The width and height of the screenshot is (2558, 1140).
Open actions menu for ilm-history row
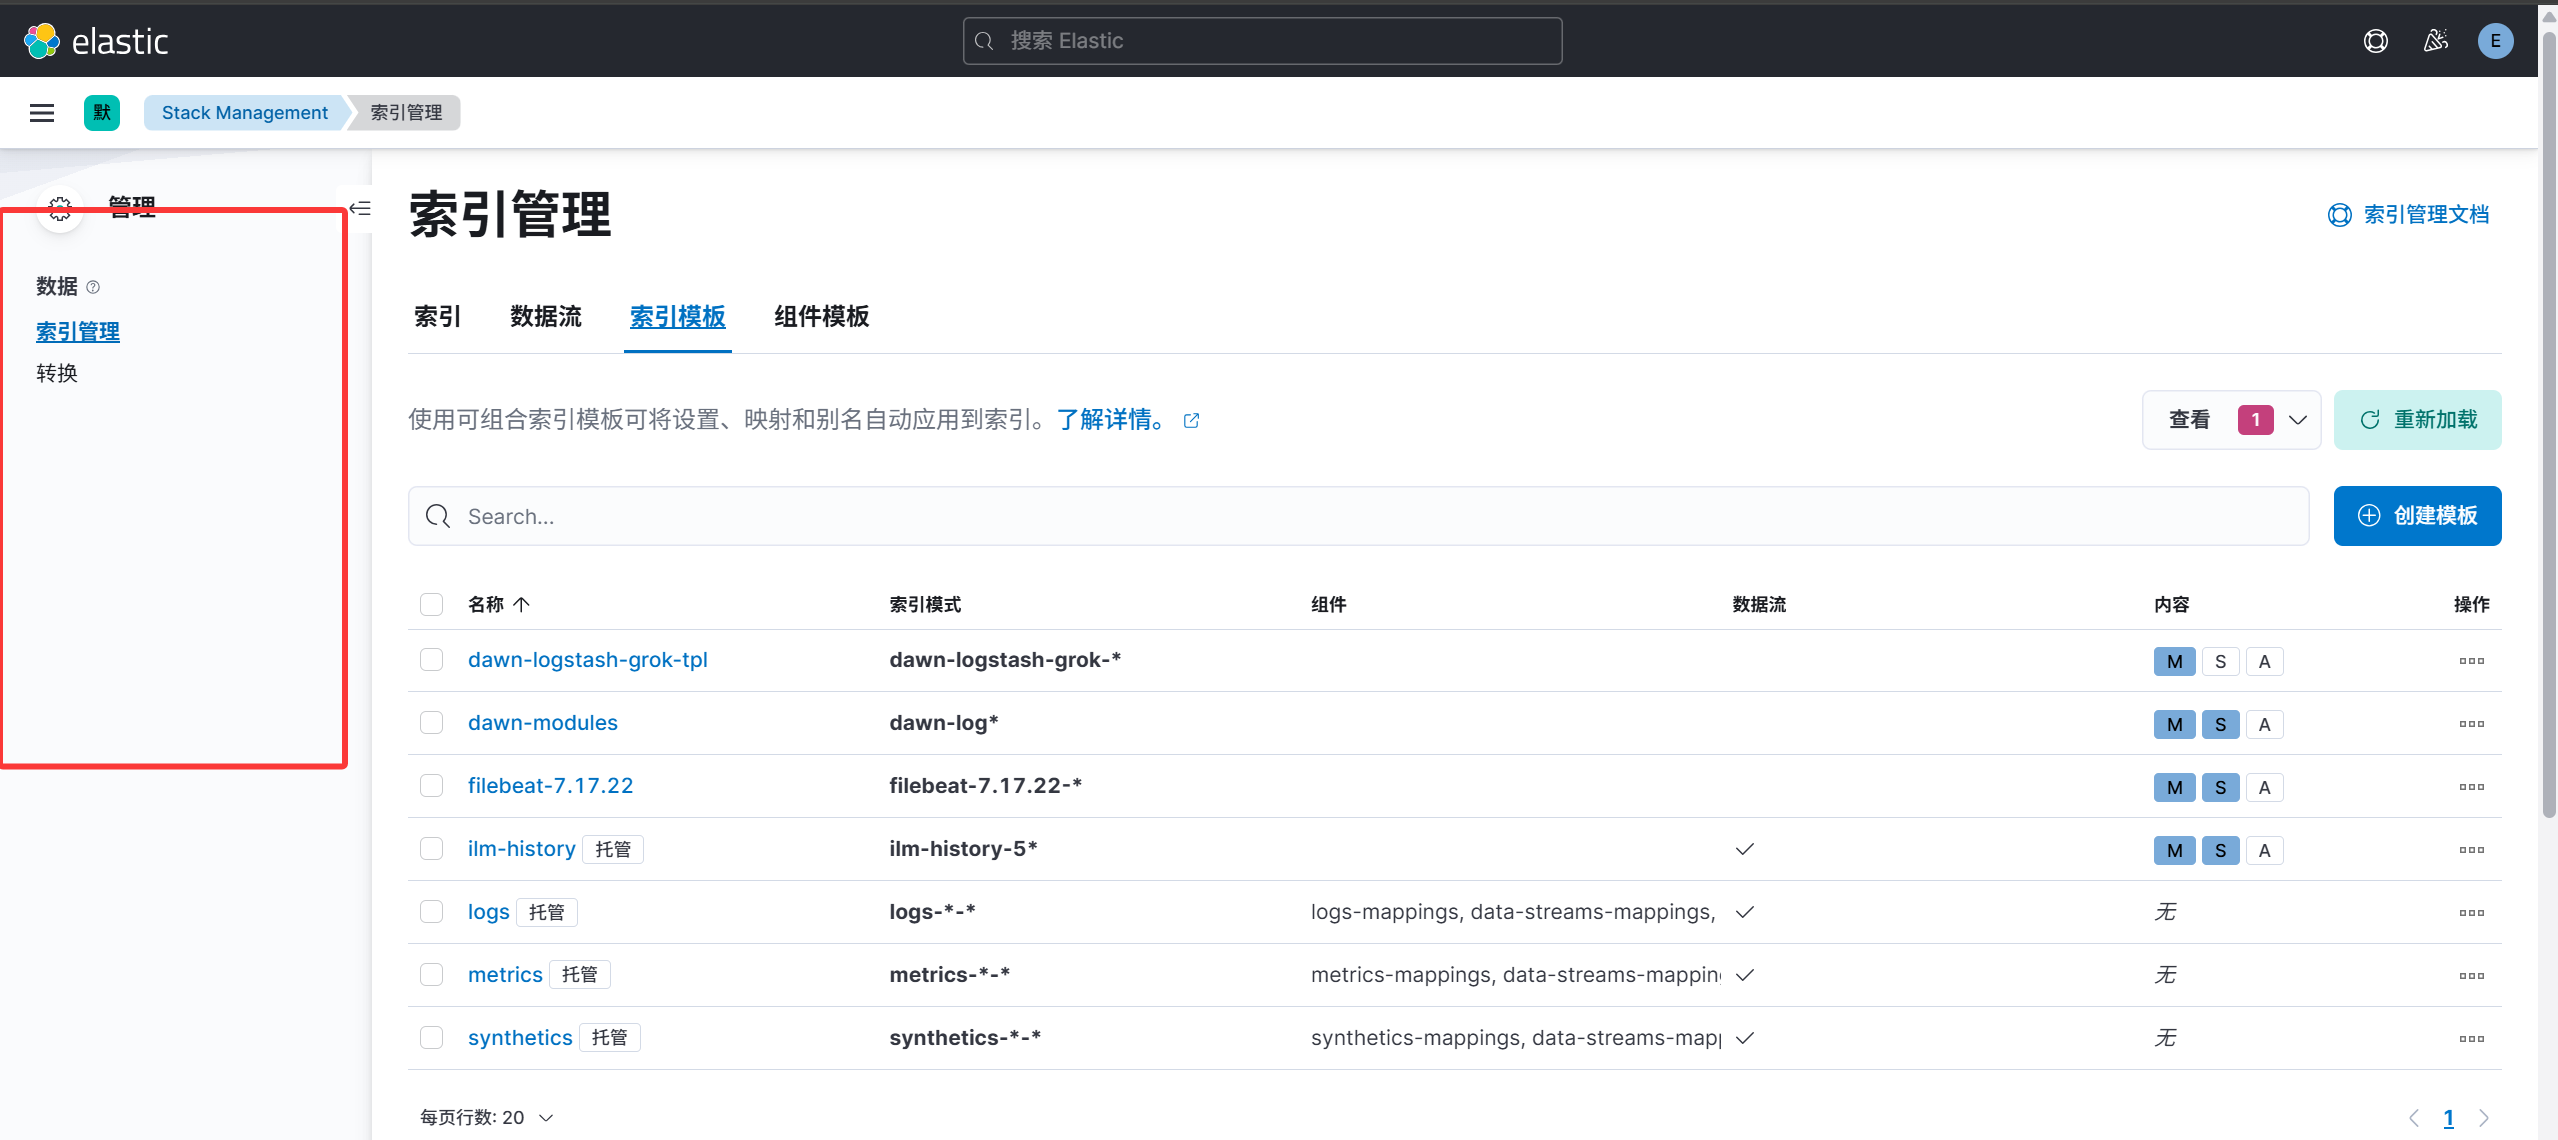(2472, 850)
